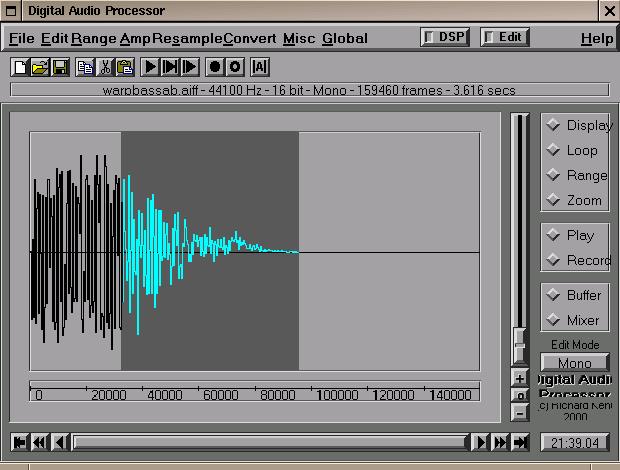Click the Copy toolbar icon
The image size is (620, 470).
(85, 67)
